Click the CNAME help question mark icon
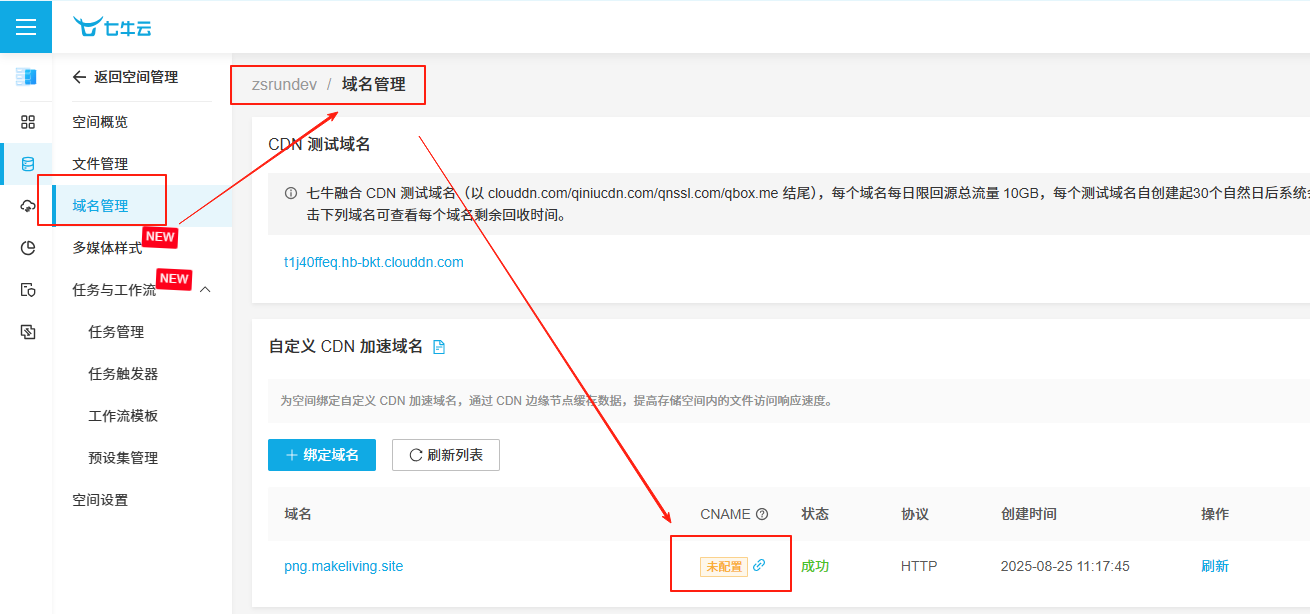 (762, 514)
